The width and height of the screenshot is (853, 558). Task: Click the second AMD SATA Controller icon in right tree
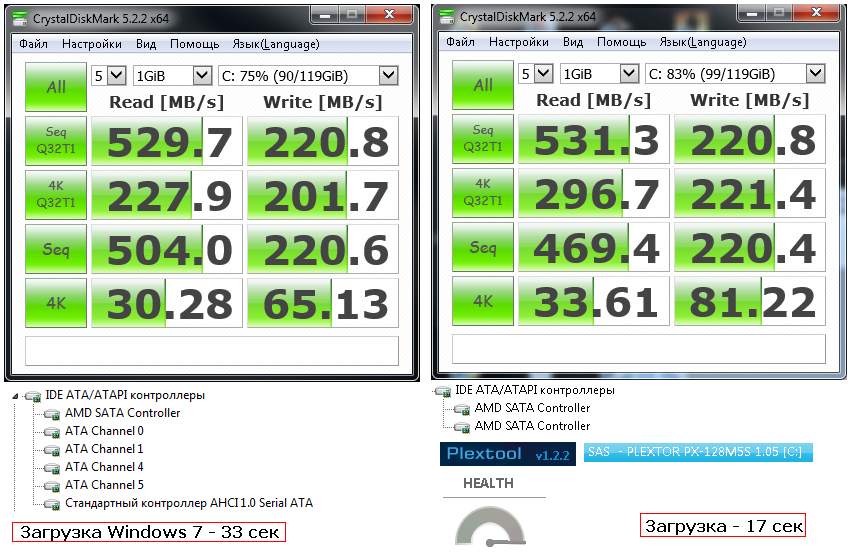tap(462, 427)
